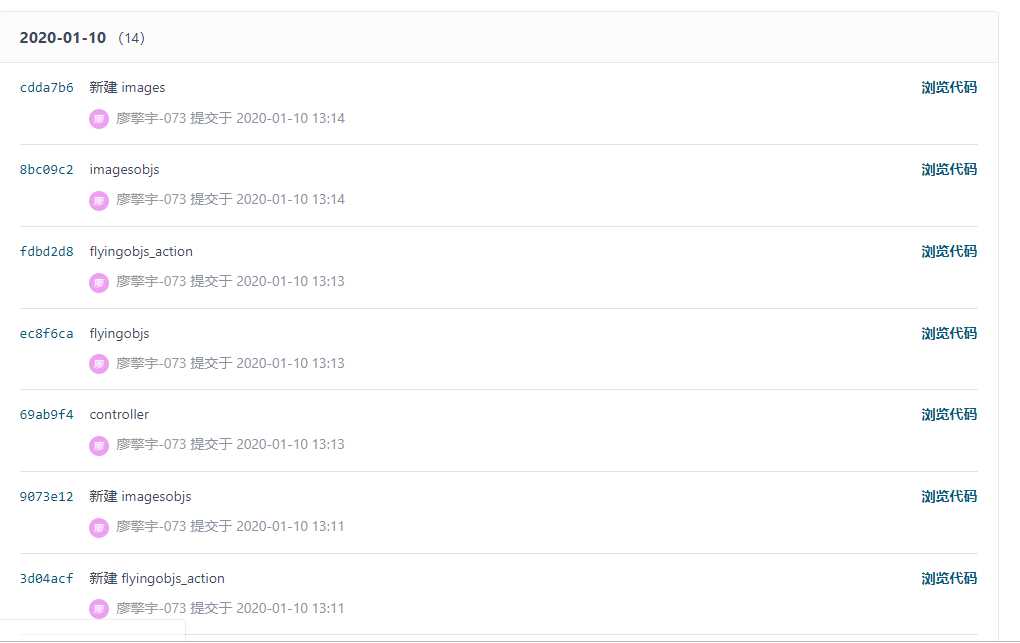Click 浏览代码 for the controller commit
The image size is (1020, 643).
coord(948,415)
